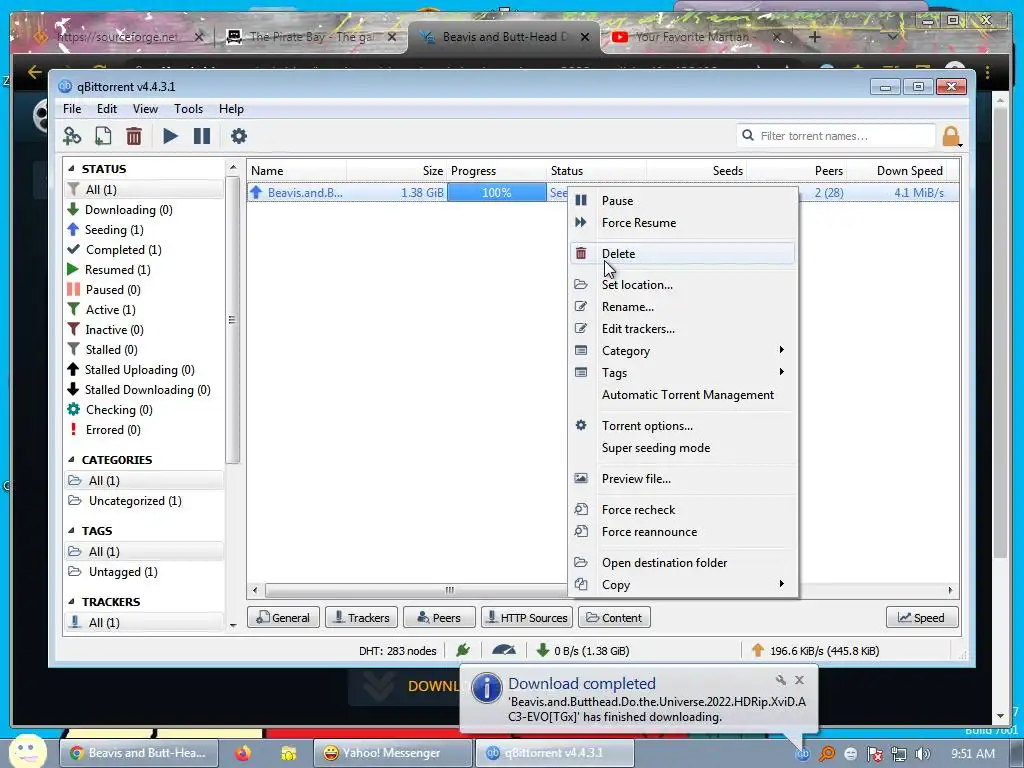Open the Help menu
The image size is (1024, 768).
(x=231, y=109)
